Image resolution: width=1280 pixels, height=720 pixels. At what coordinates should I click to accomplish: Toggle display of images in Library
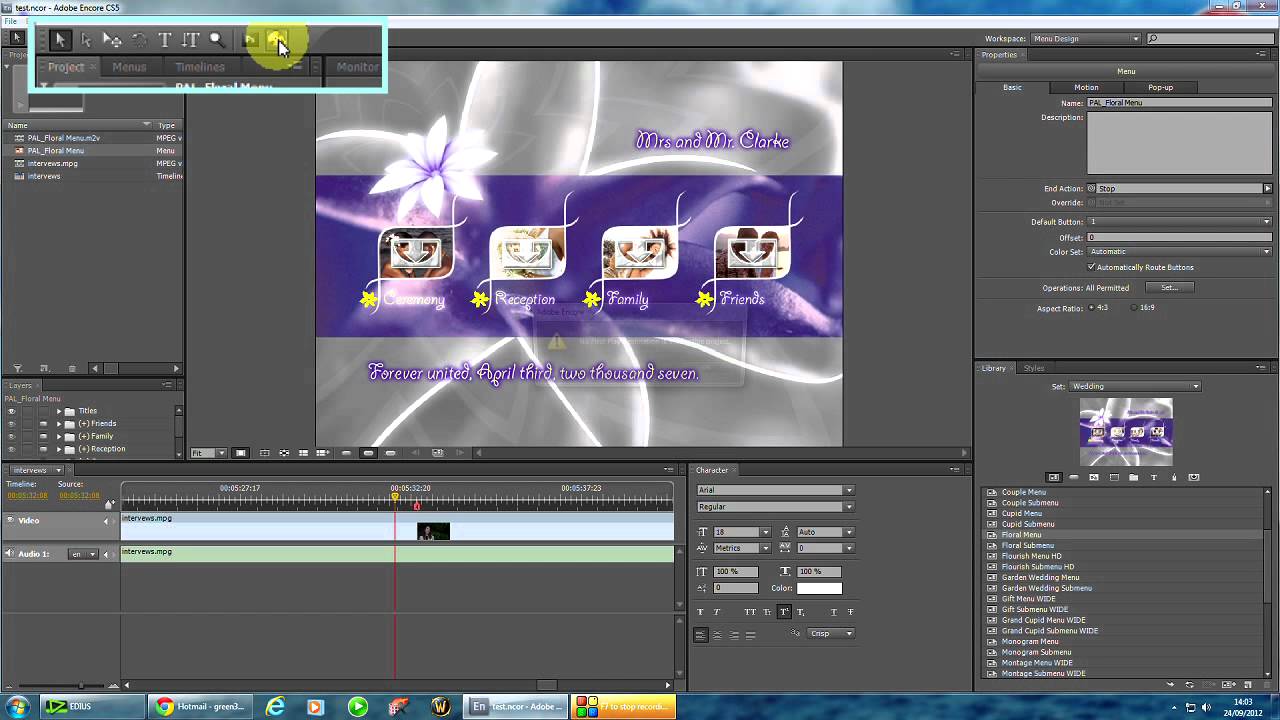click(1094, 477)
